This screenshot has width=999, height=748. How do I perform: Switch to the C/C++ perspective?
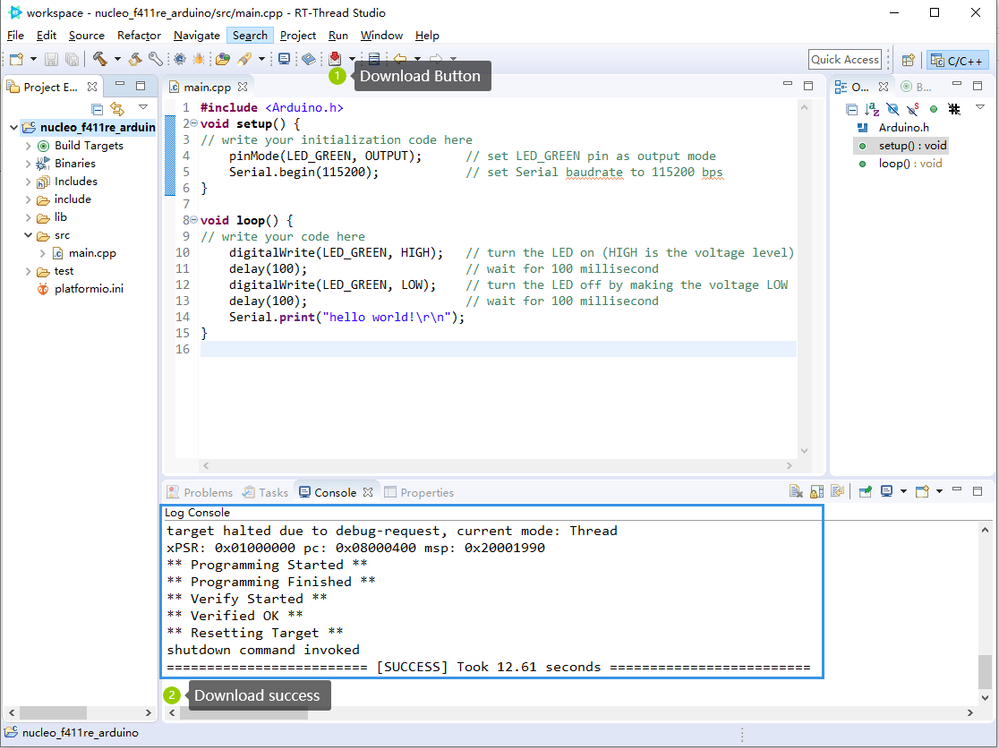click(957, 61)
